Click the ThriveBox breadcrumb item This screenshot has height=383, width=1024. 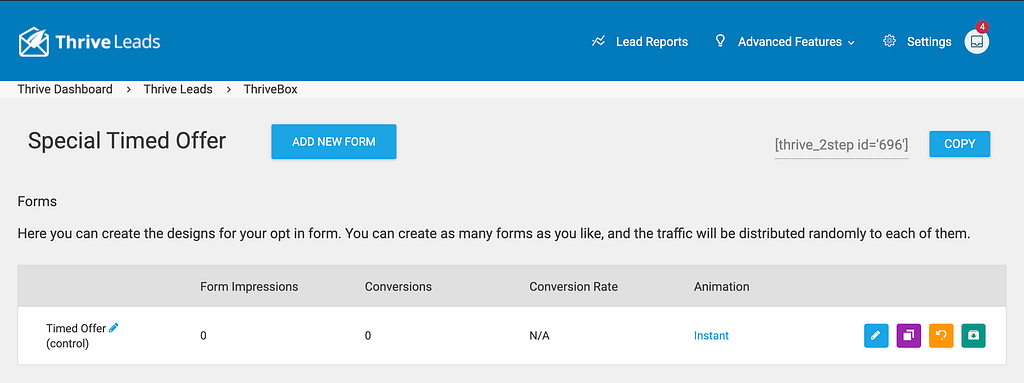pos(270,90)
